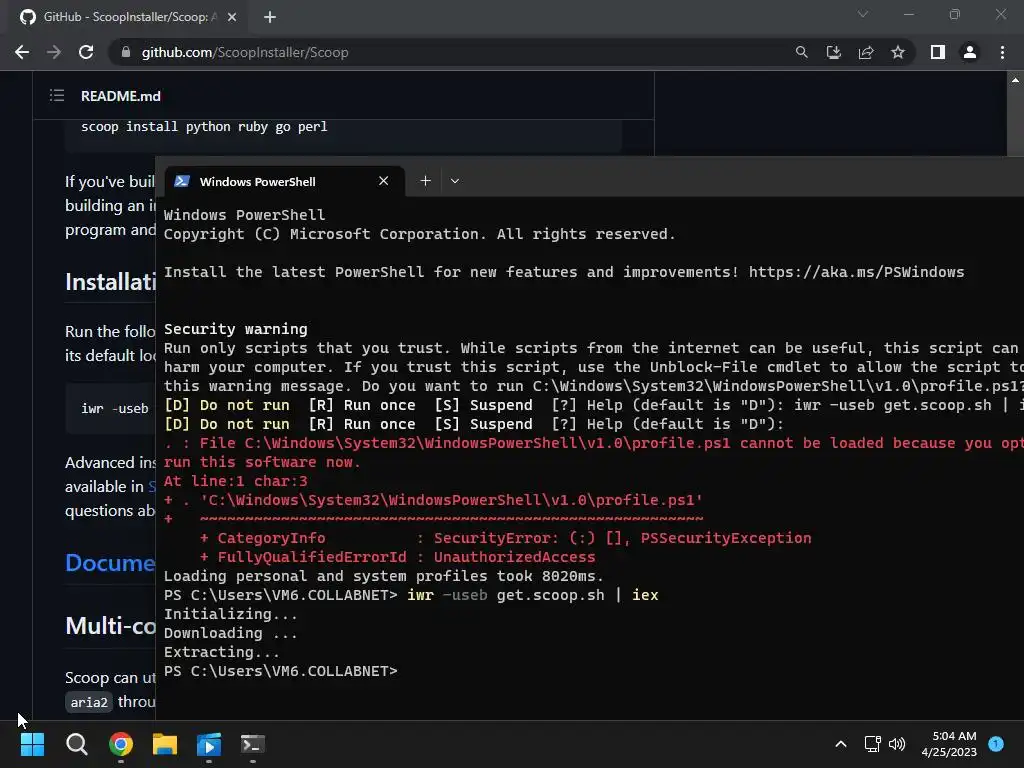Open Chrome from the taskbar

coord(121,744)
